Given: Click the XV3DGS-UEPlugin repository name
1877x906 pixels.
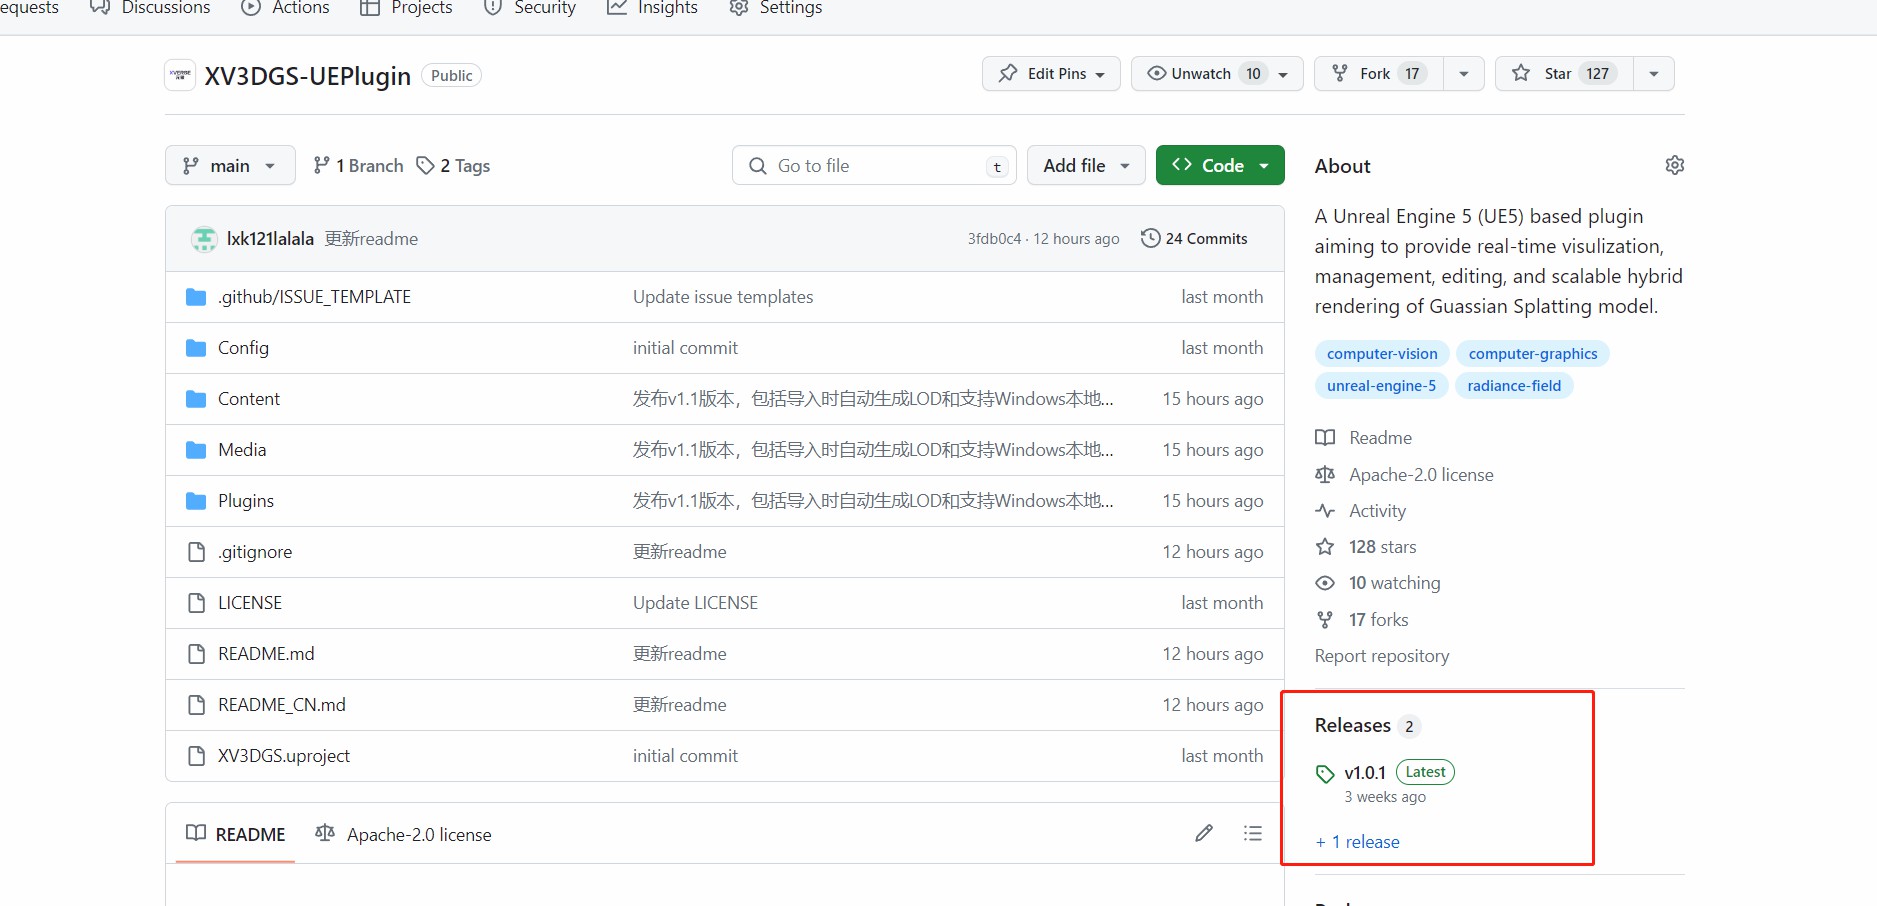Looking at the screenshot, I should pyautogui.click(x=308, y=76).
